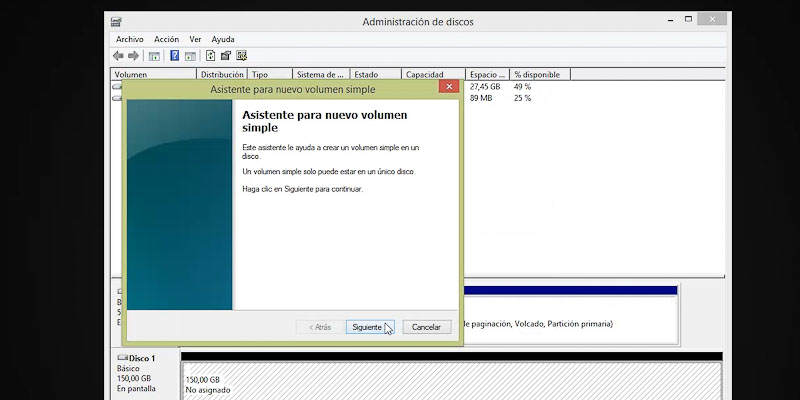Click the Forward arrow toolbar icon

click(x=133, y=56)
